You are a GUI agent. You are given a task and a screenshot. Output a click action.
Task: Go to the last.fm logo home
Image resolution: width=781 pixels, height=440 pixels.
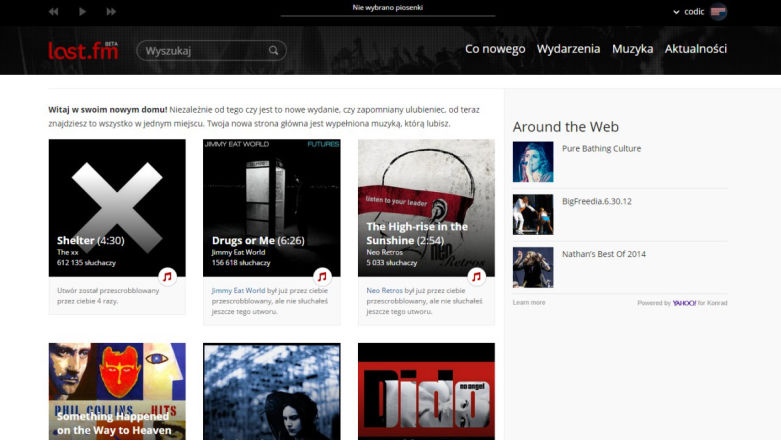click(x=83, y=50)
